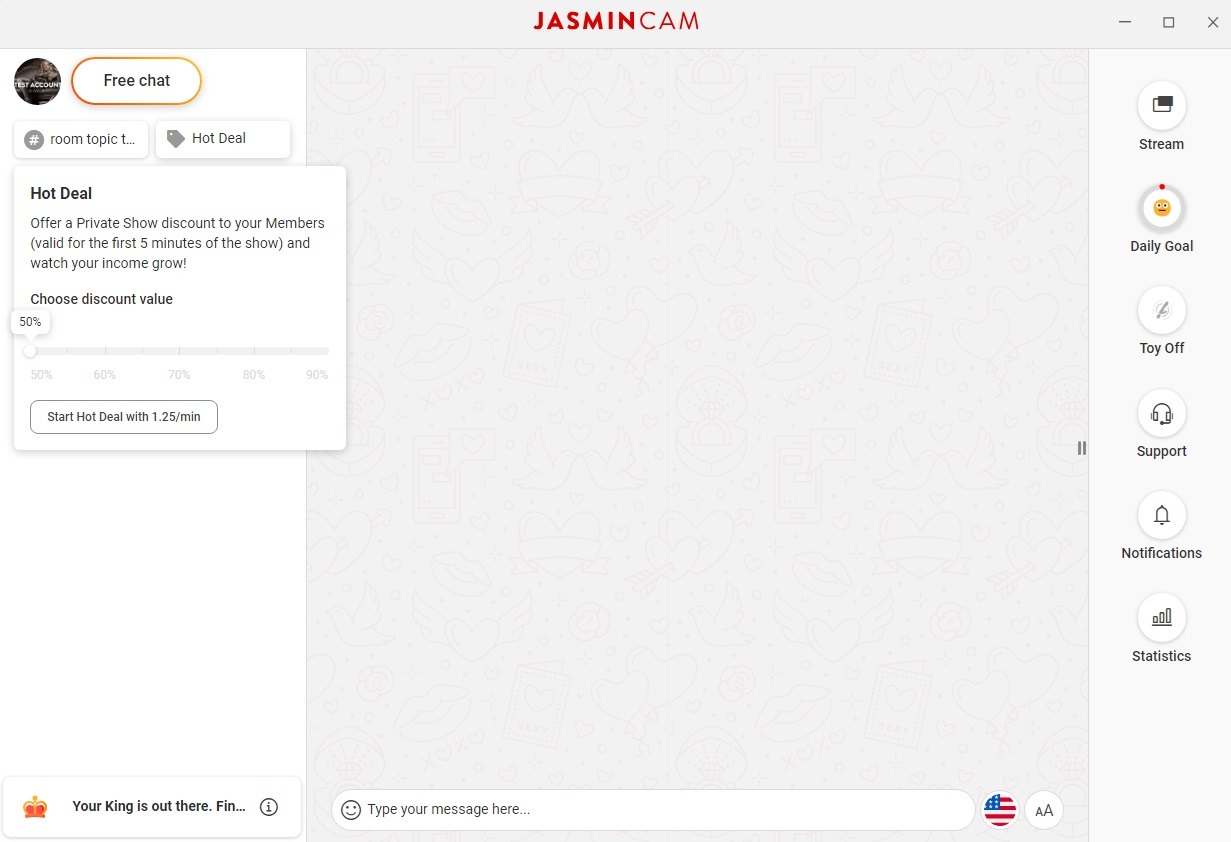This screenshot has height=842, width=1231.
Task: Focus the Type your message here field
Action: click(653, 810)
